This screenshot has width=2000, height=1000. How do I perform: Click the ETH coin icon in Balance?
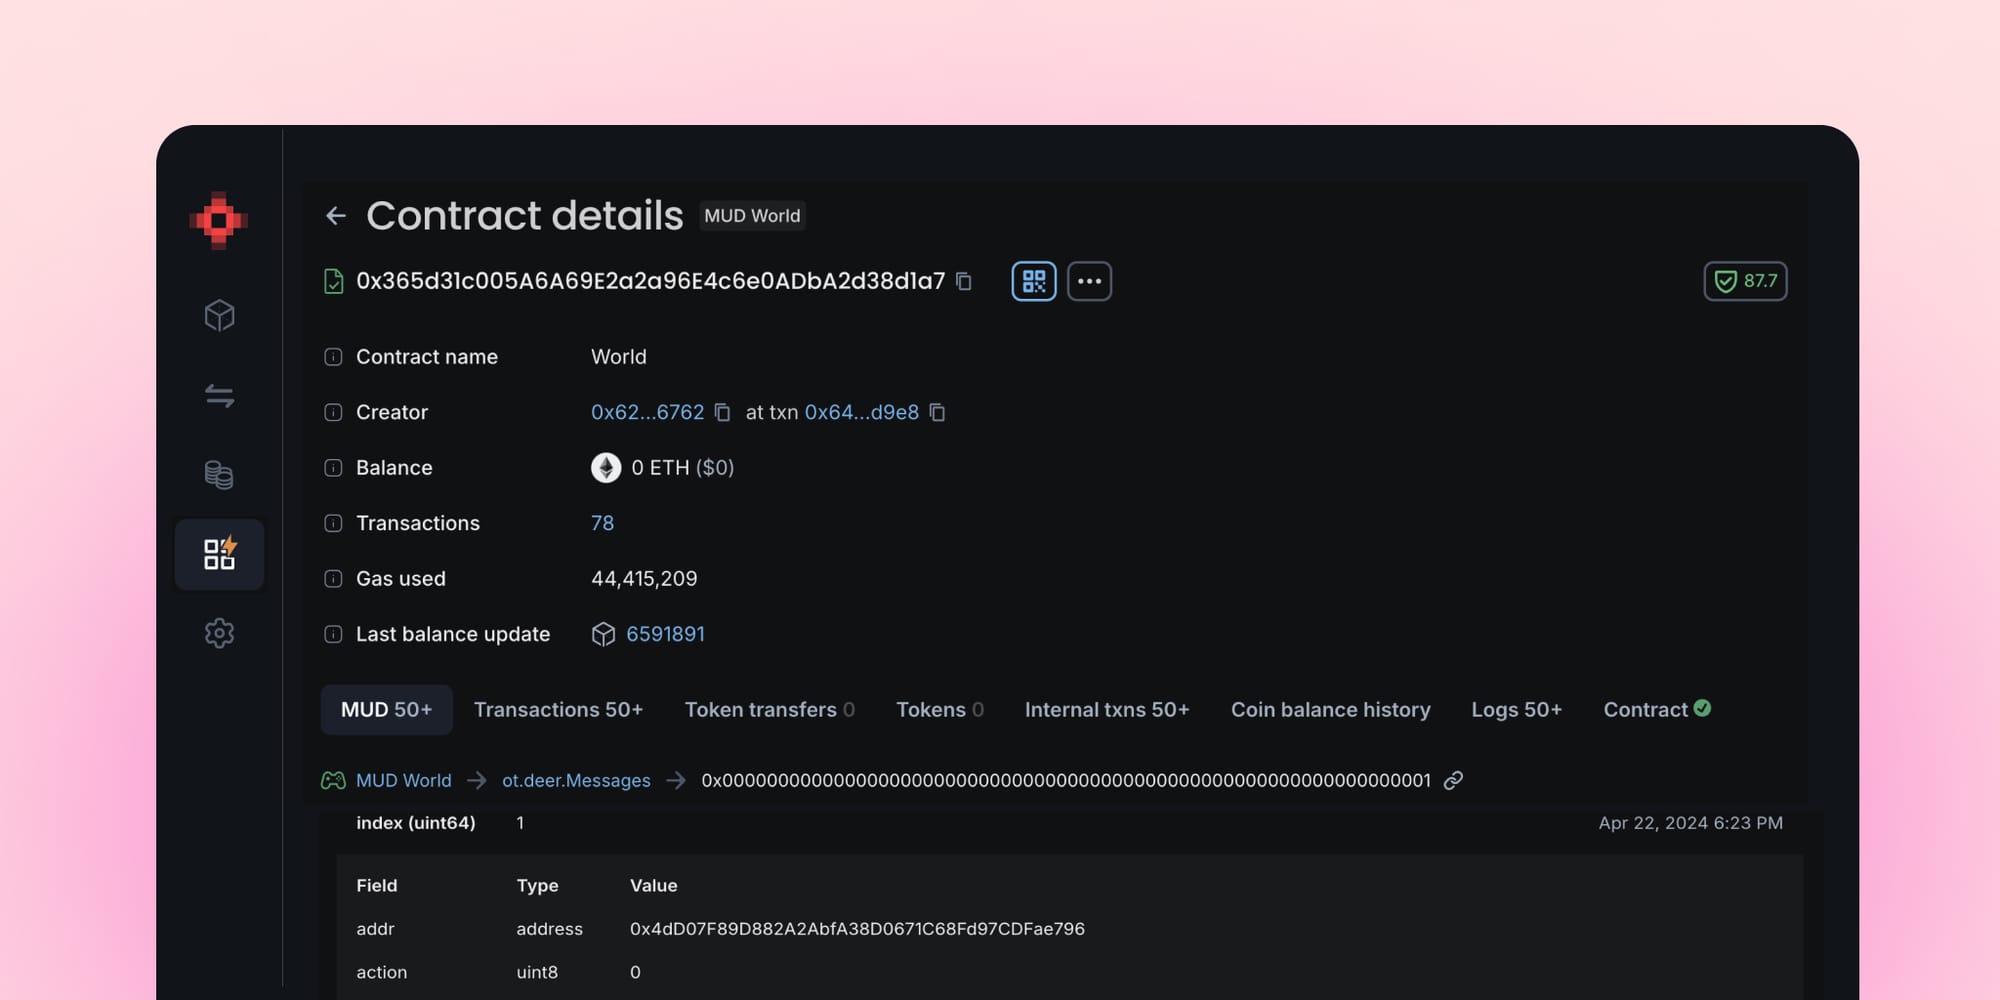[x=606, y=468]
